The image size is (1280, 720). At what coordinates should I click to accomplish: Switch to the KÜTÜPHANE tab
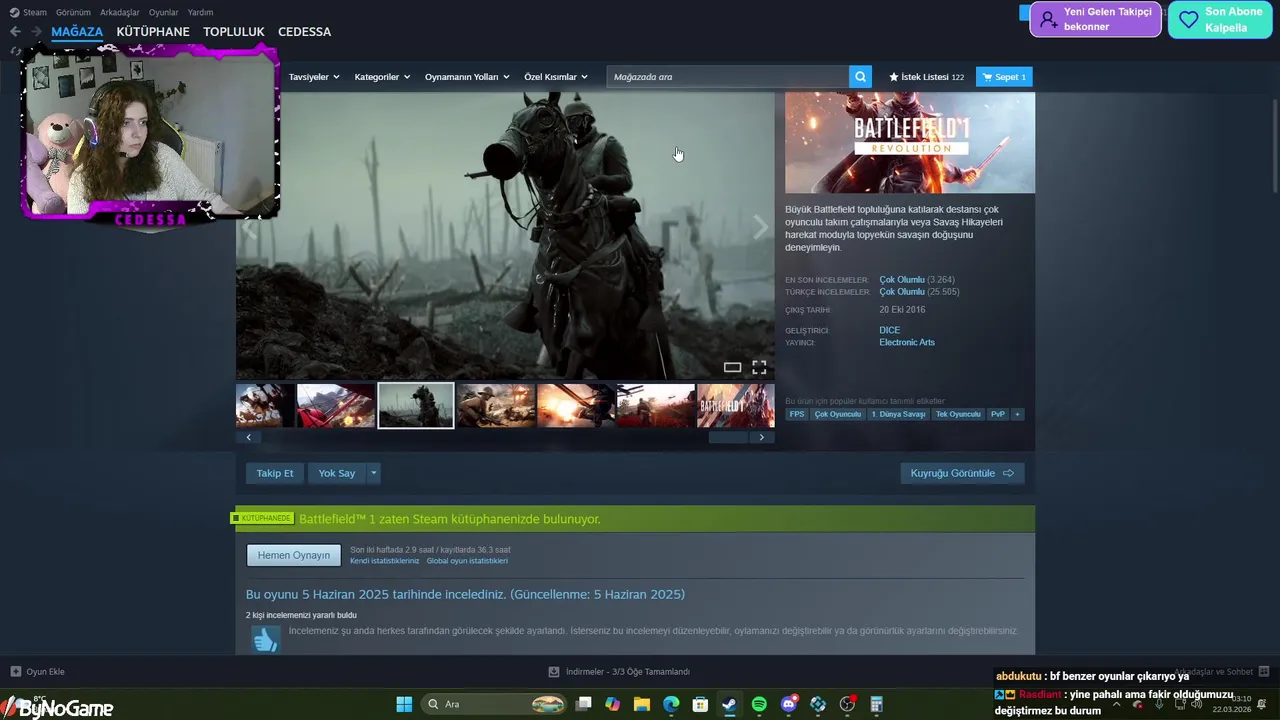coord(153,32)
